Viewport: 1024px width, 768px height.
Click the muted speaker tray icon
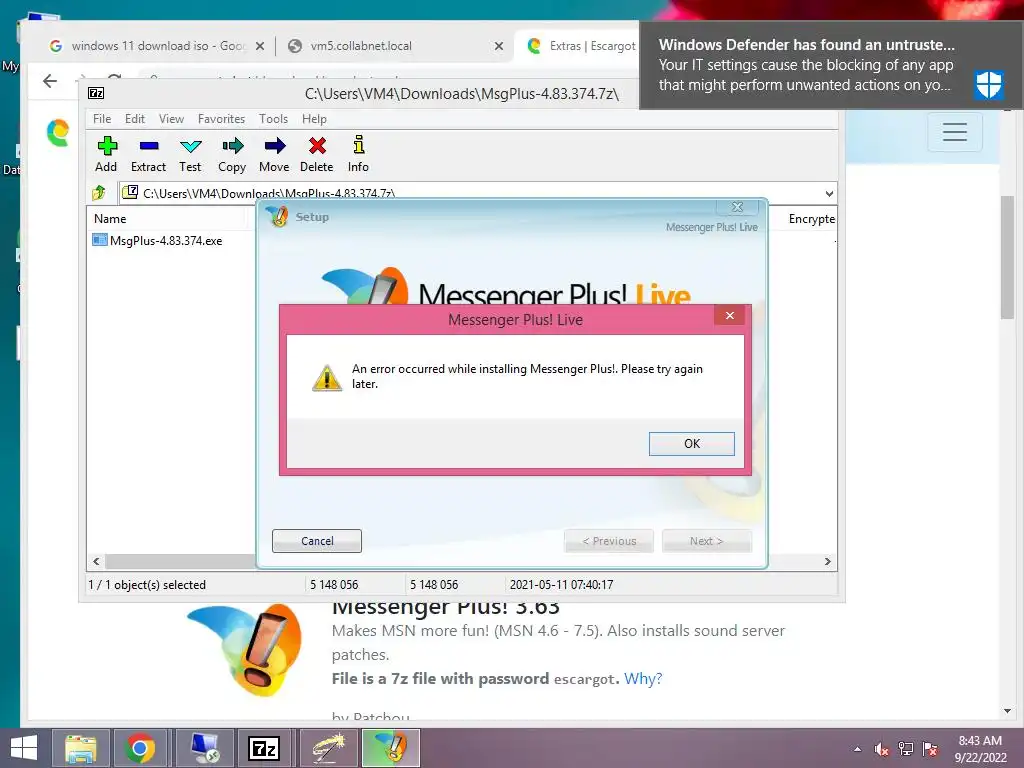coord(881,749)
